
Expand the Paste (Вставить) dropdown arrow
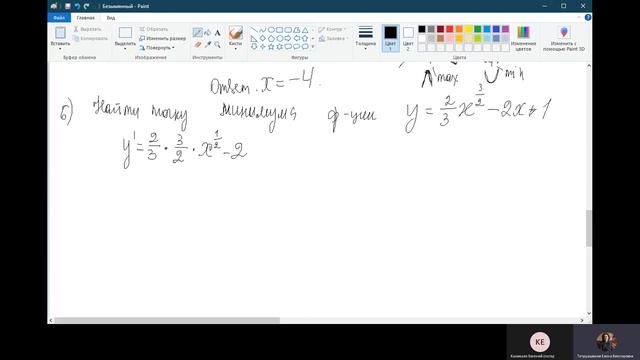click(x=60, y=49)
